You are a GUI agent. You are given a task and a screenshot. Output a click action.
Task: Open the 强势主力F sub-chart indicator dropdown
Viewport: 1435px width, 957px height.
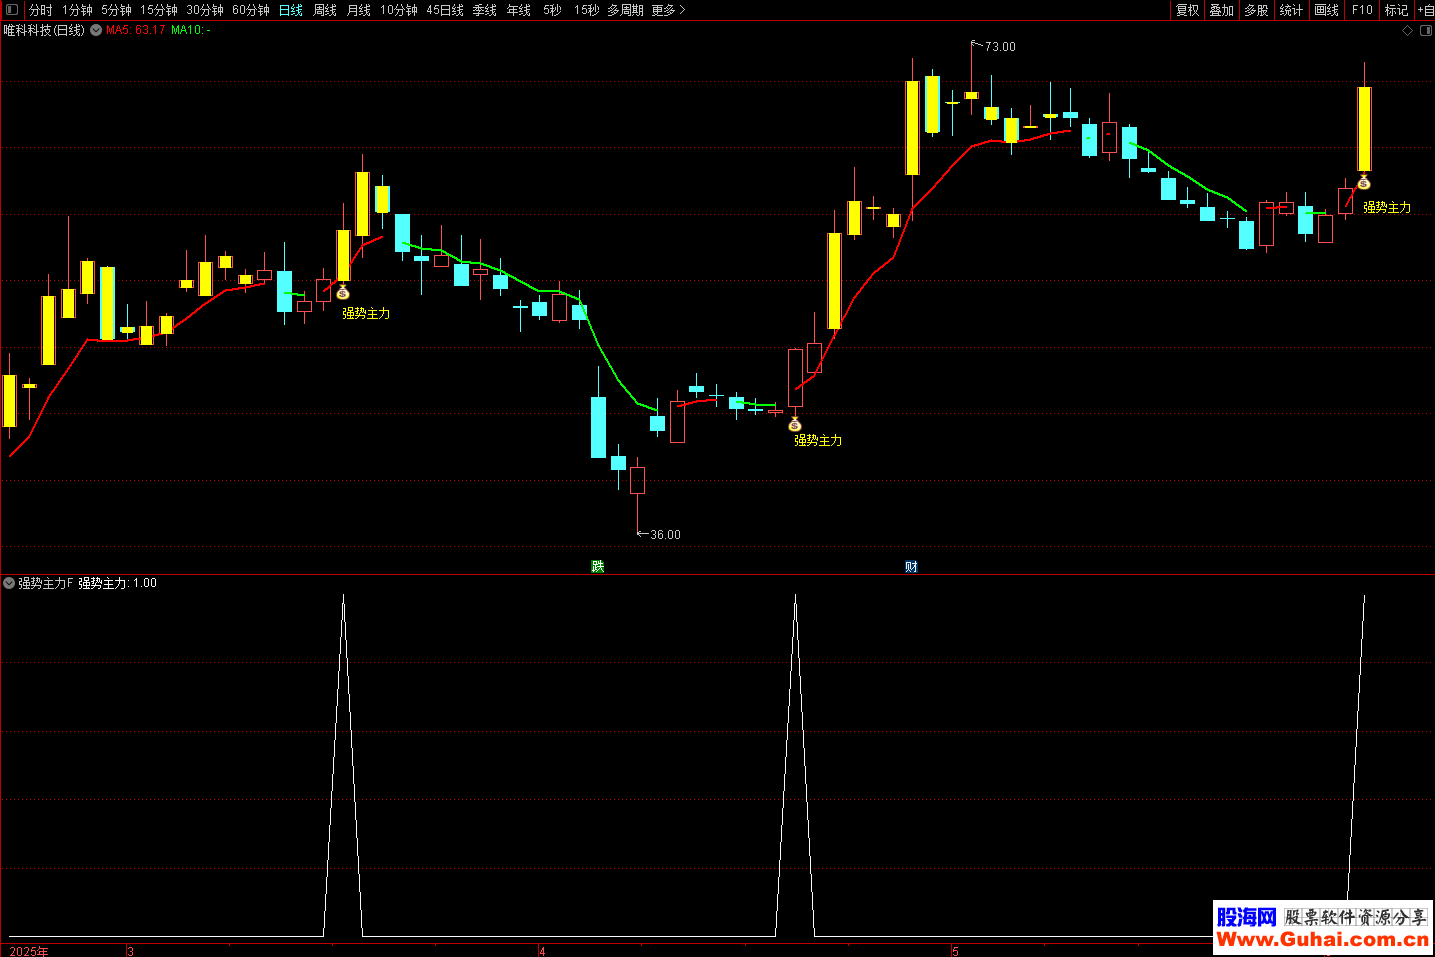(x=9, y=583)
